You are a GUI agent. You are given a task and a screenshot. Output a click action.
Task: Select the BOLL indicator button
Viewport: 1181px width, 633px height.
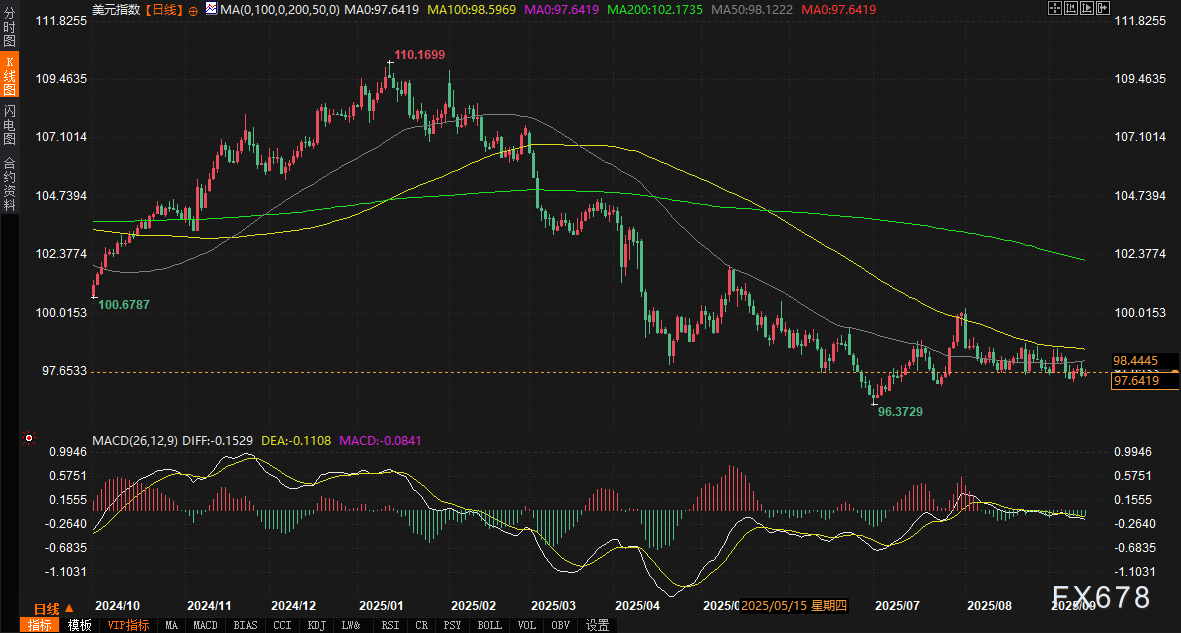tap(490, 625)
